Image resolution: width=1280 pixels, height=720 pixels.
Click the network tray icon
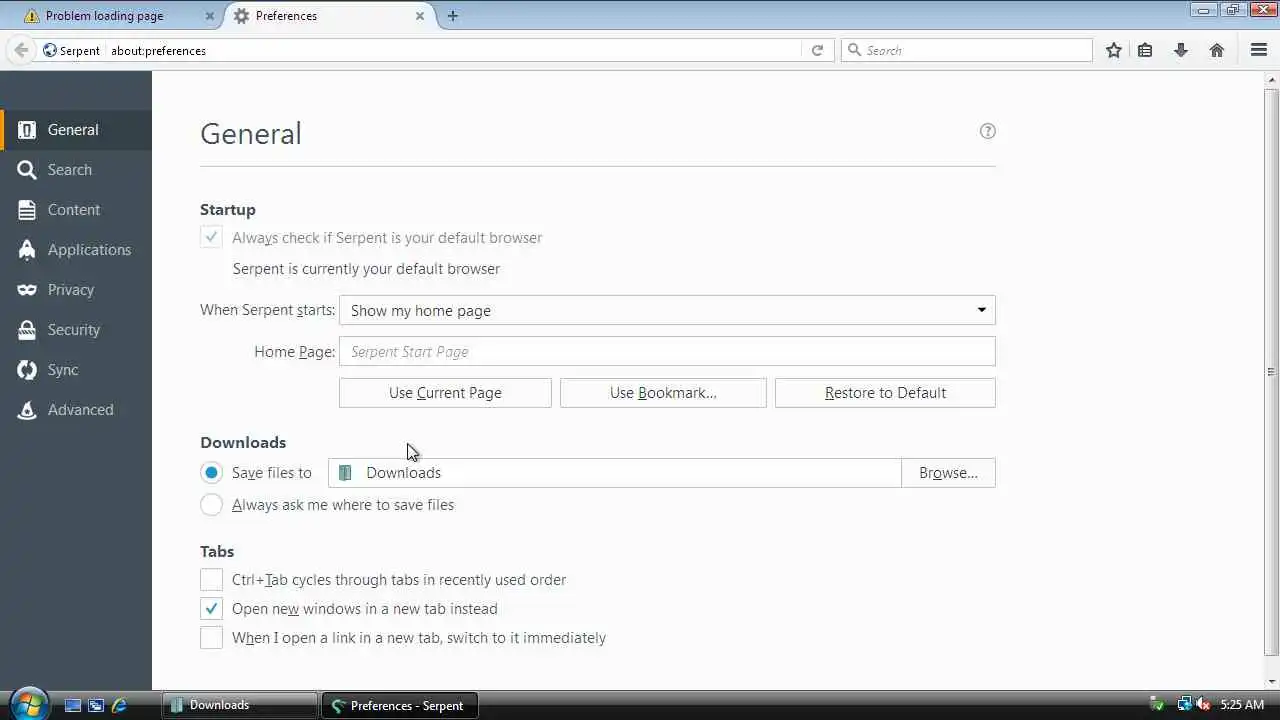(x=1184, y=705)
